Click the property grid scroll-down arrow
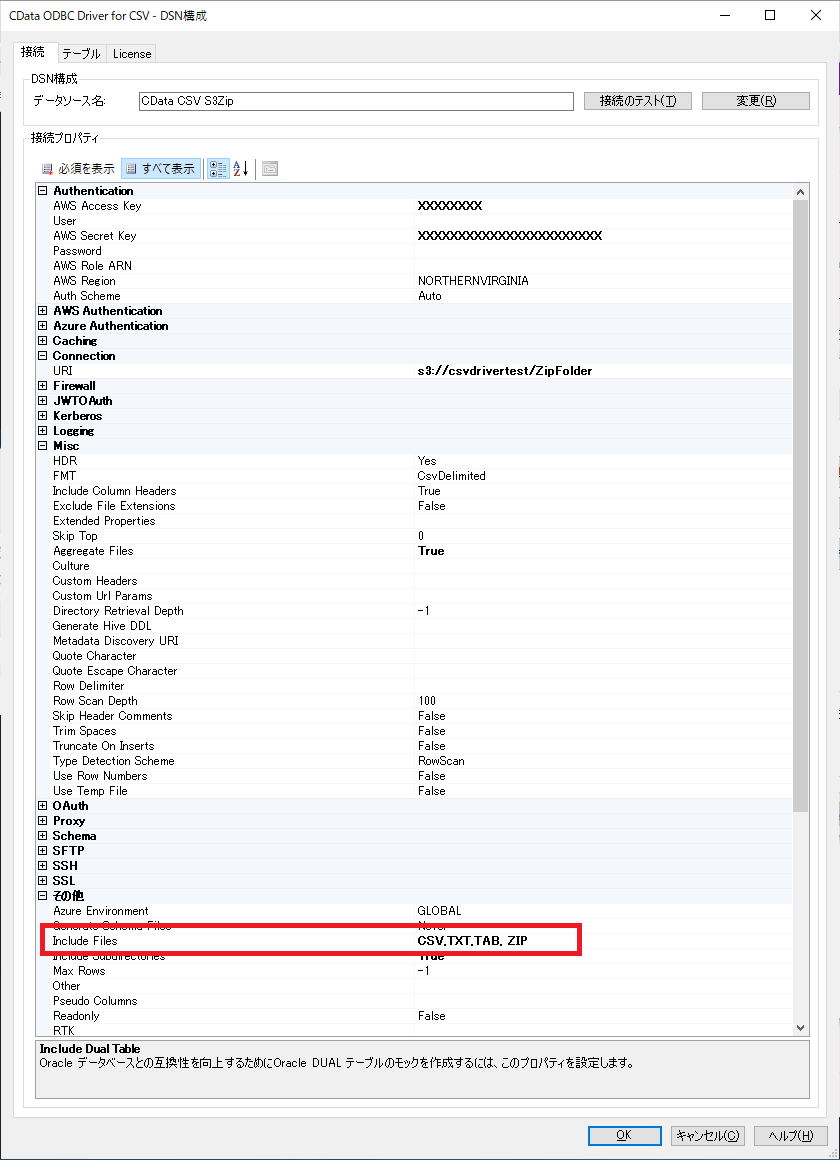 (x=800, y=1028)
